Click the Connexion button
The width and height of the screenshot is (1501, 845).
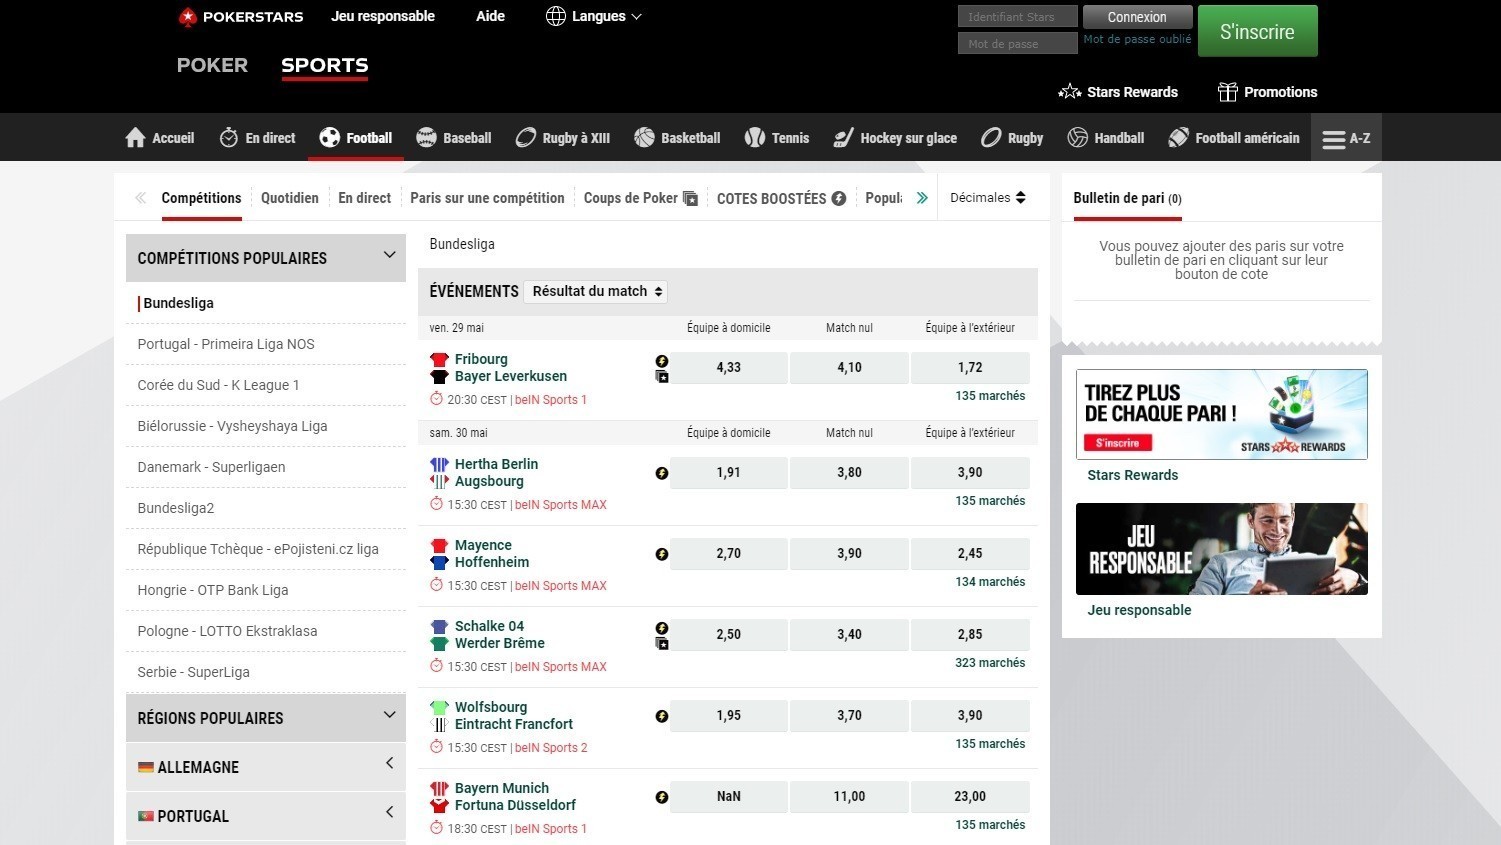1137,17
